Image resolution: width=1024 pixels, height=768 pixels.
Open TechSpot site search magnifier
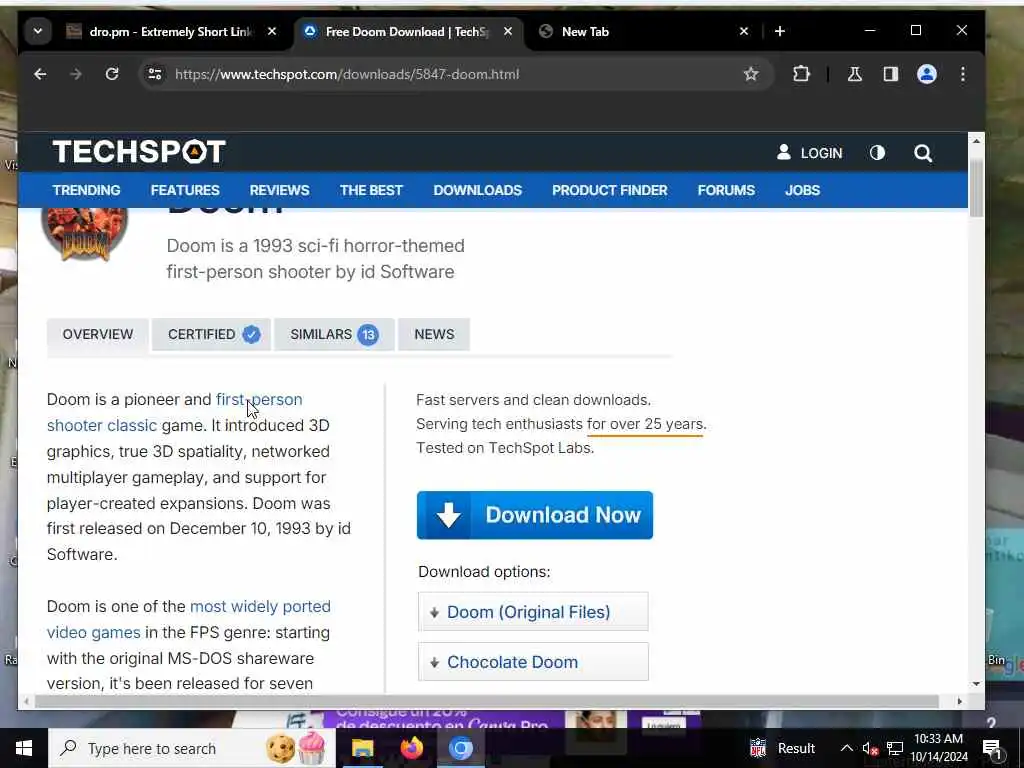coord(923,153)
